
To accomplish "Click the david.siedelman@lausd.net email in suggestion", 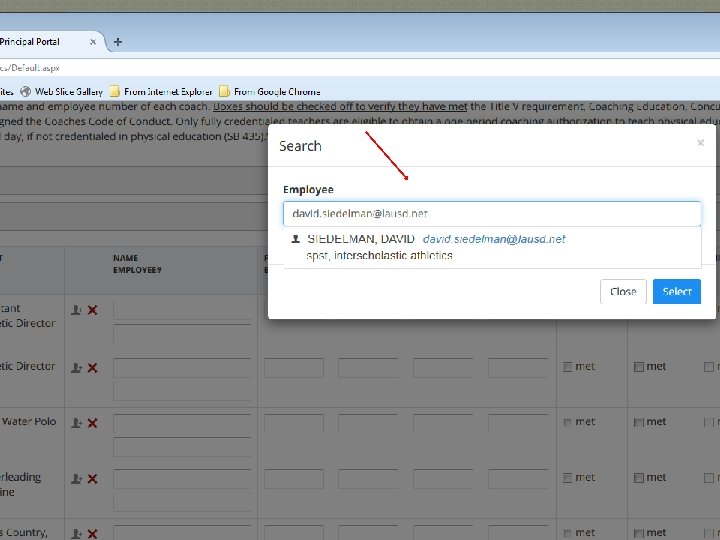I will 494,239.
